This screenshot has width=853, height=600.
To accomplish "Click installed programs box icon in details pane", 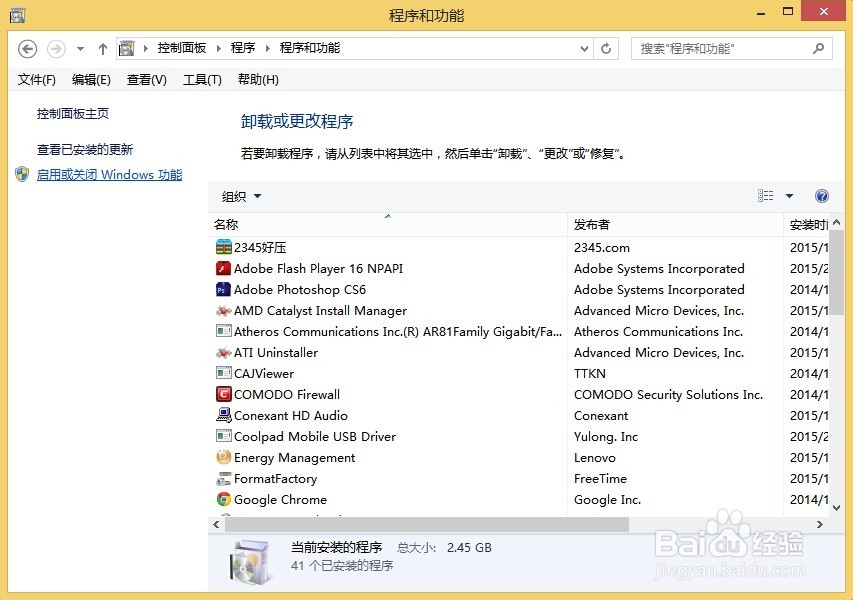I will pos(249,562).
